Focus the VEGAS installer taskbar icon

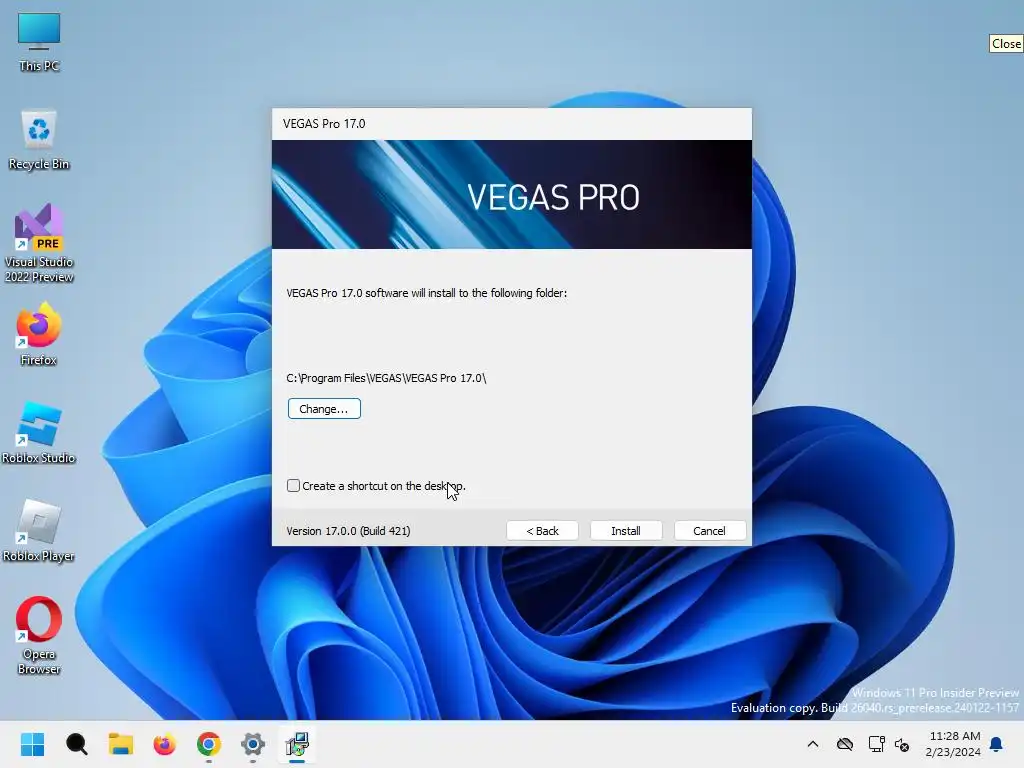point(297,744)
